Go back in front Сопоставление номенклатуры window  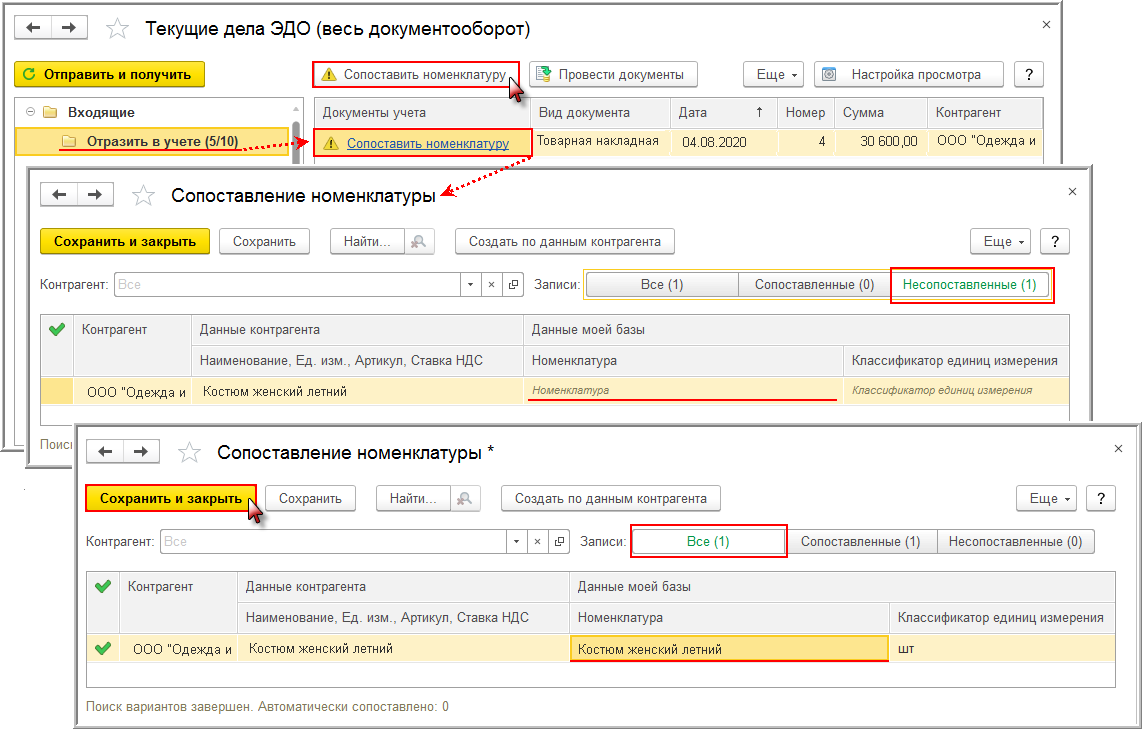105,452
